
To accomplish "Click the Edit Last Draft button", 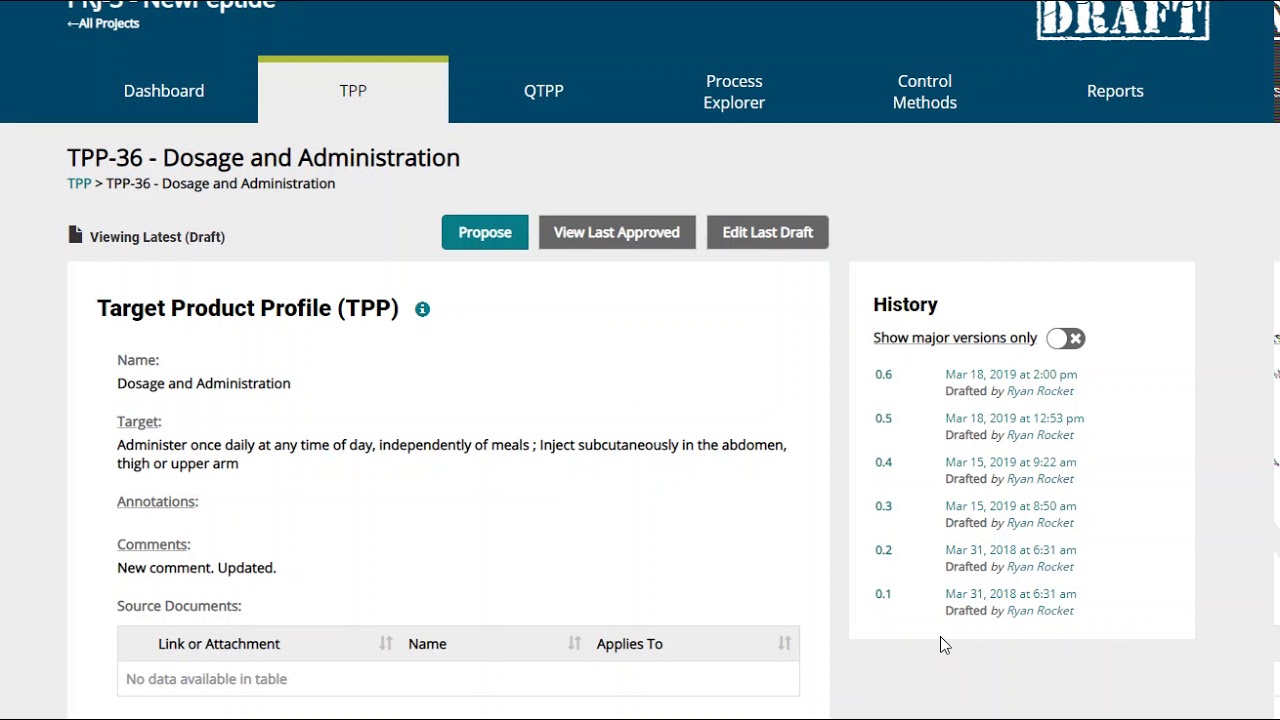I will [x=767, y=233].
